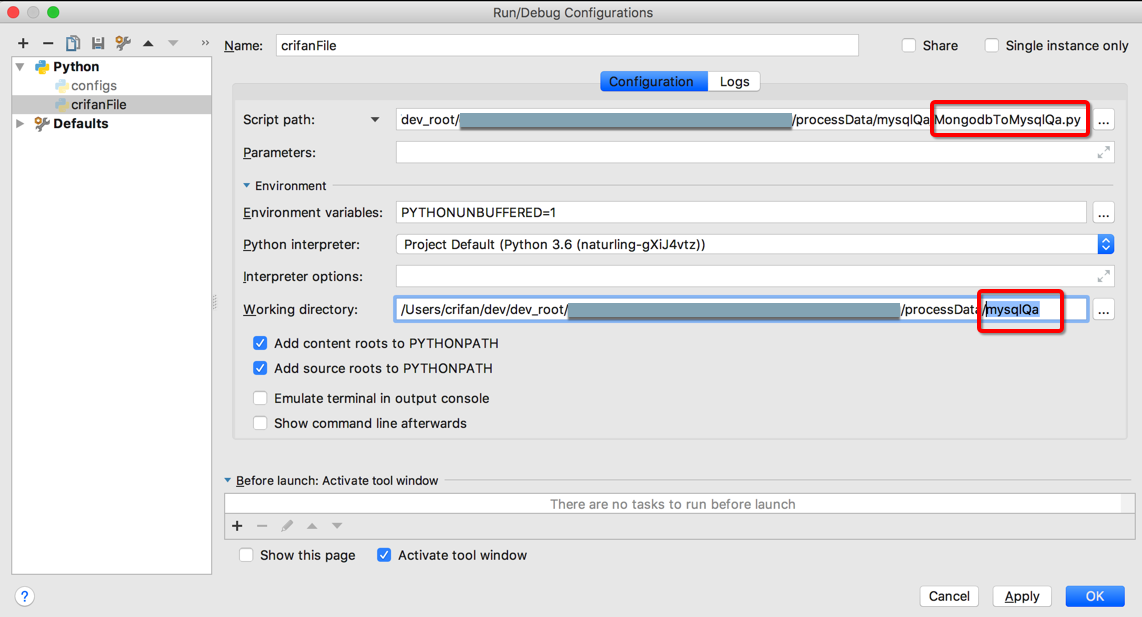Viewport: 1142px width, 617px height.
Task: Collapse Before launch section
Action: click(x=228, y=481)
